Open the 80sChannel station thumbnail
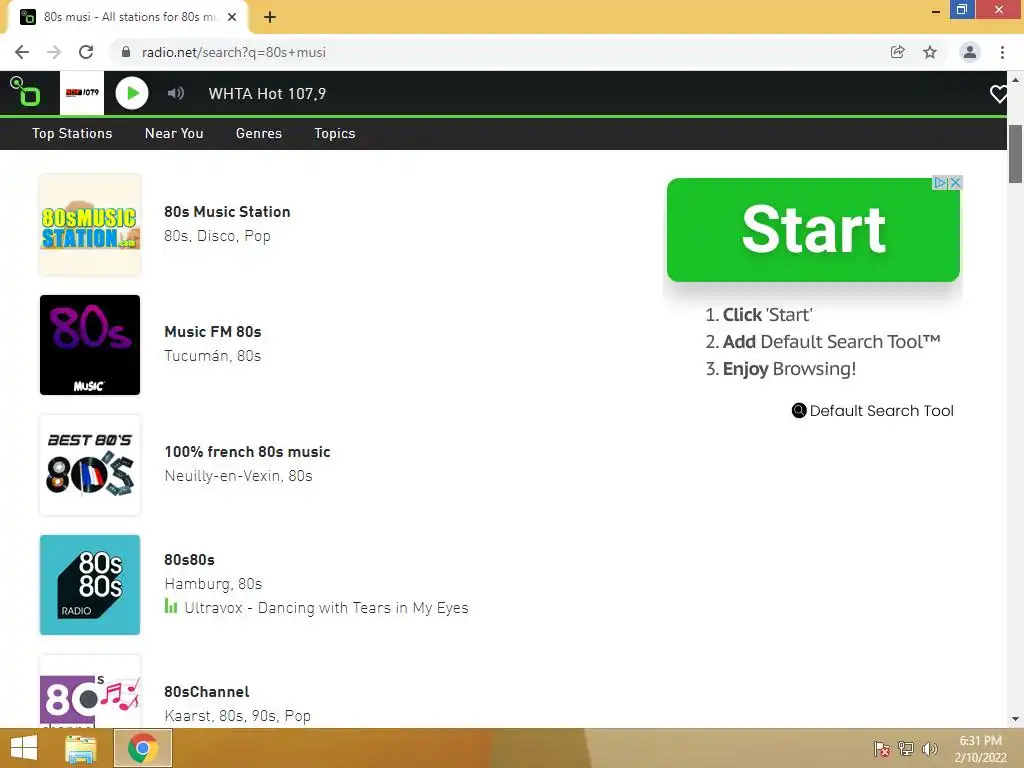Viewport: 1024px width, 768px height. click(90, 692)
